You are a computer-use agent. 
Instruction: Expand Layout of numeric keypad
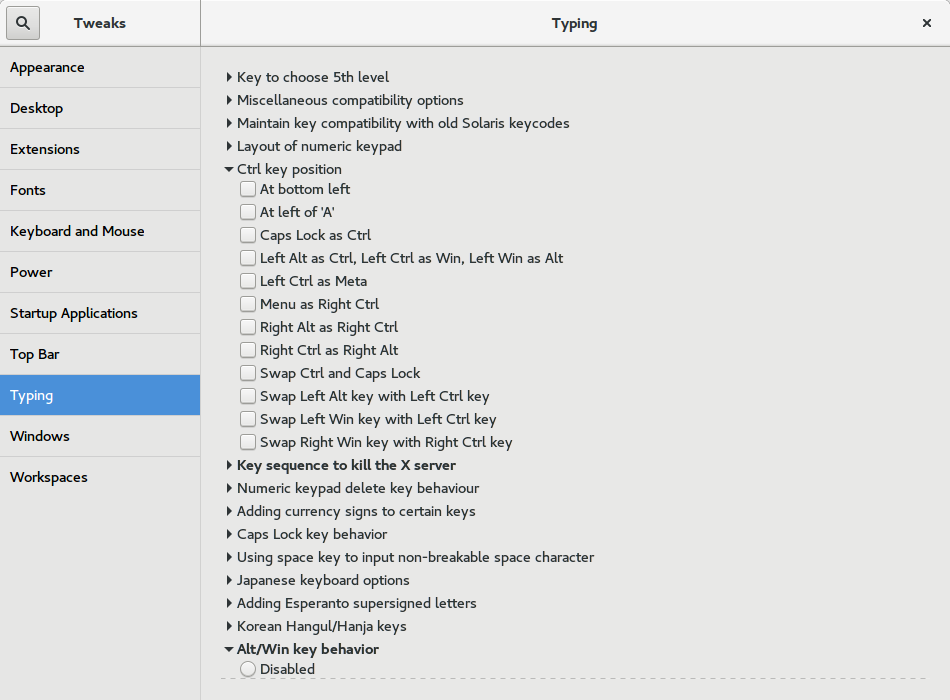point(229,146)
